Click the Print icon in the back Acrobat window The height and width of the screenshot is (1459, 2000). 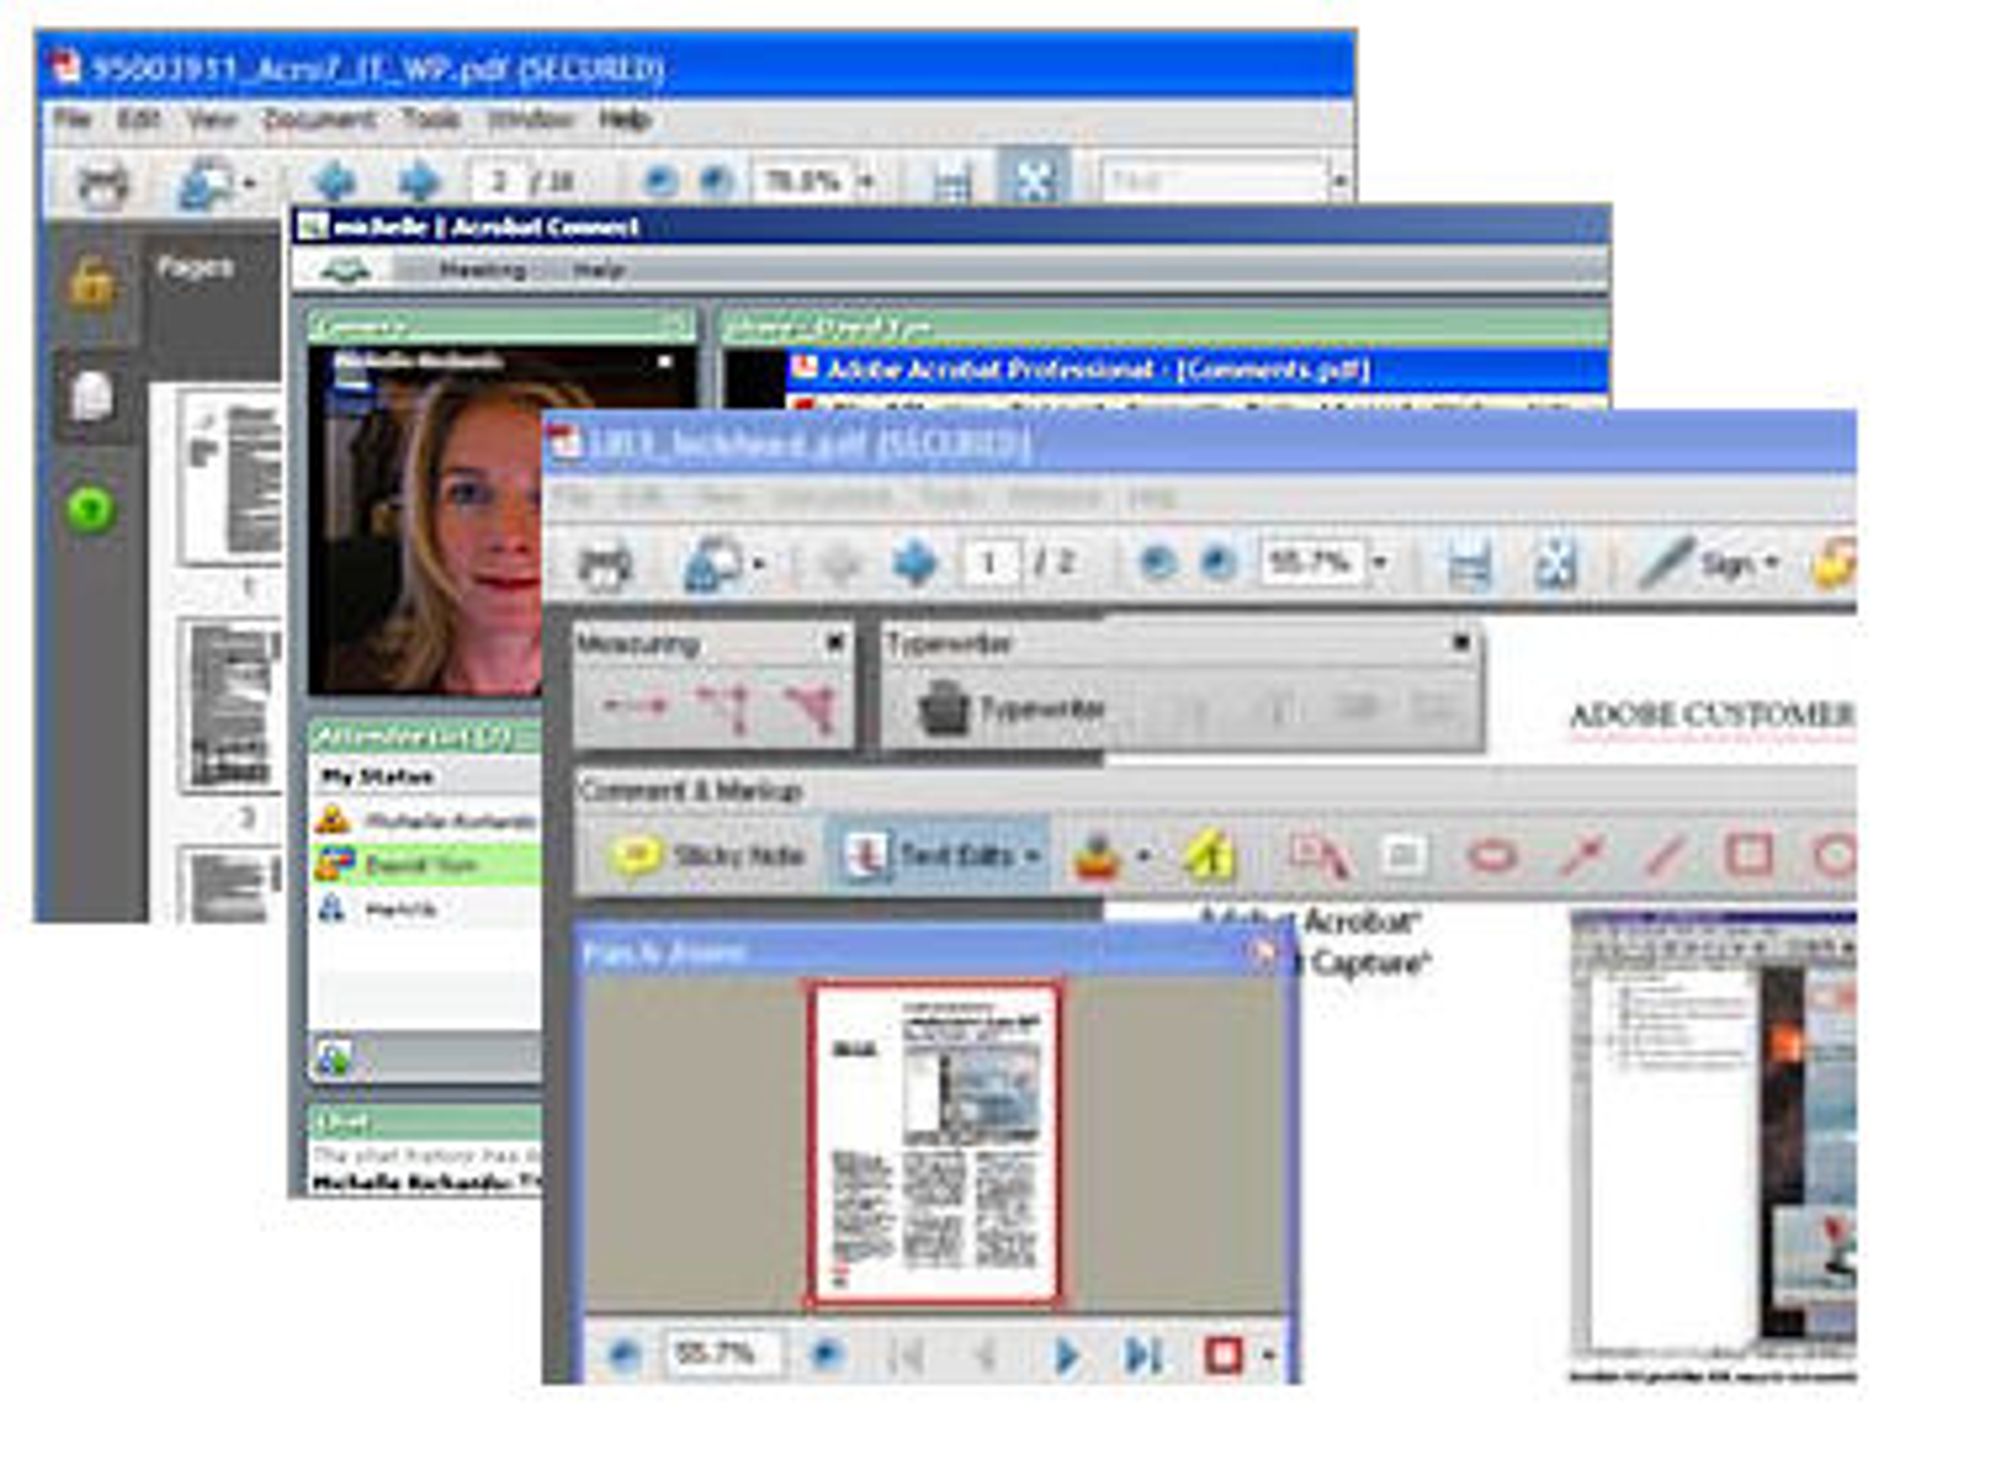tap(104, 184)
